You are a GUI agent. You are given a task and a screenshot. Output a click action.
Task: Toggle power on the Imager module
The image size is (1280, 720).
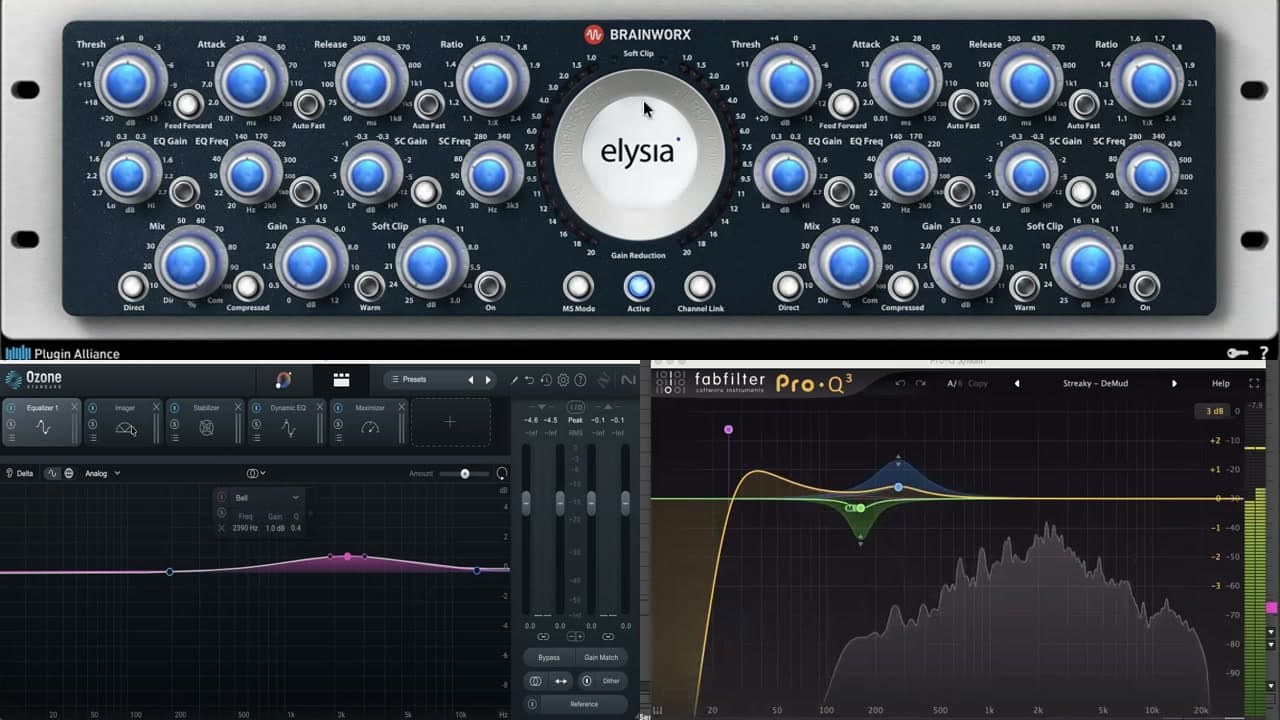[93, 408]
